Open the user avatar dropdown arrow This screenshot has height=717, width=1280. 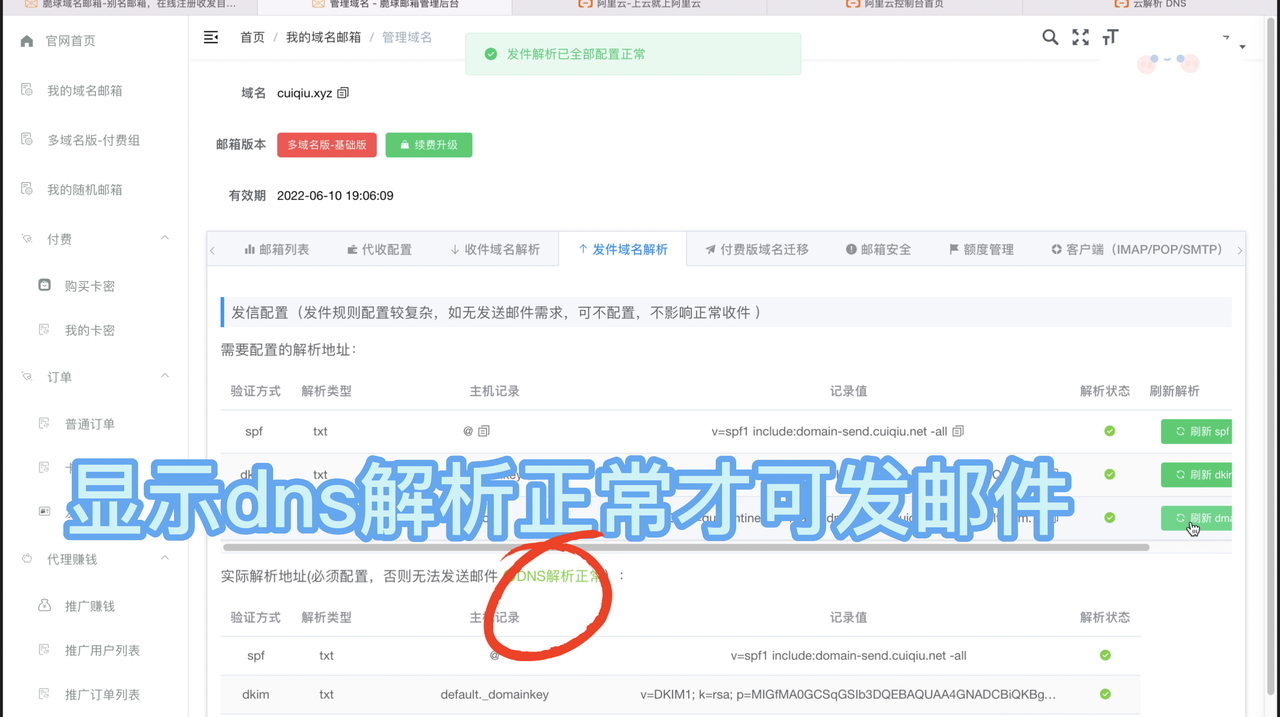coord(1242,47)
